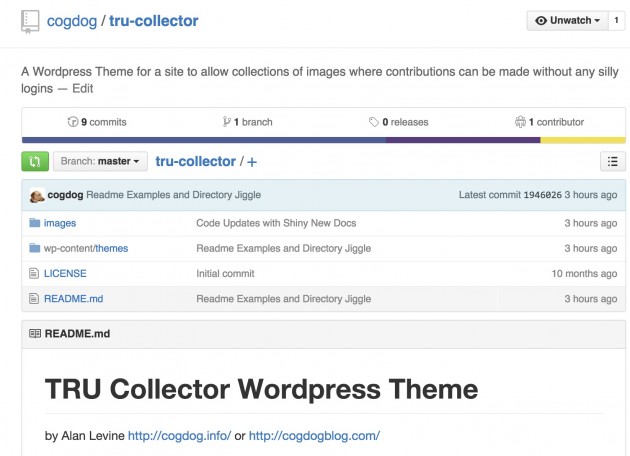Click the README.md header title
This screenshot has height=456, width=630.
[x=77, y=334]
